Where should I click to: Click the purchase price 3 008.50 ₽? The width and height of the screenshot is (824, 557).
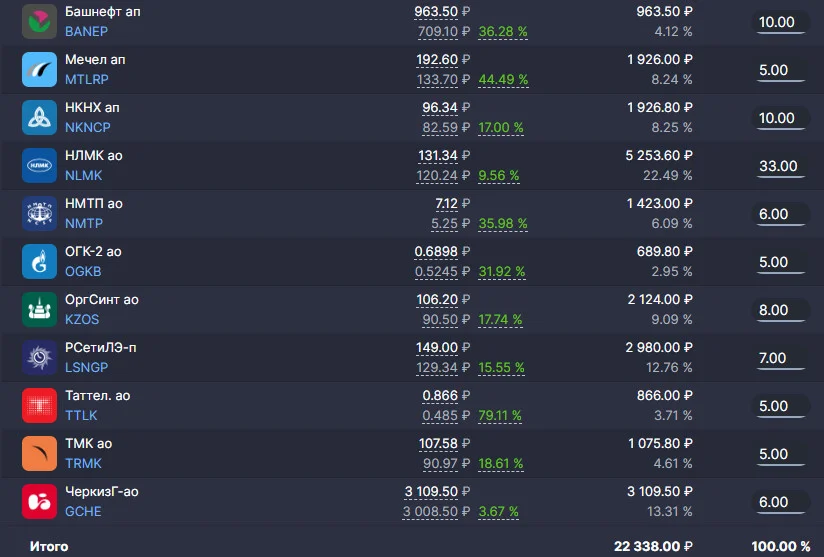point(436,511)
